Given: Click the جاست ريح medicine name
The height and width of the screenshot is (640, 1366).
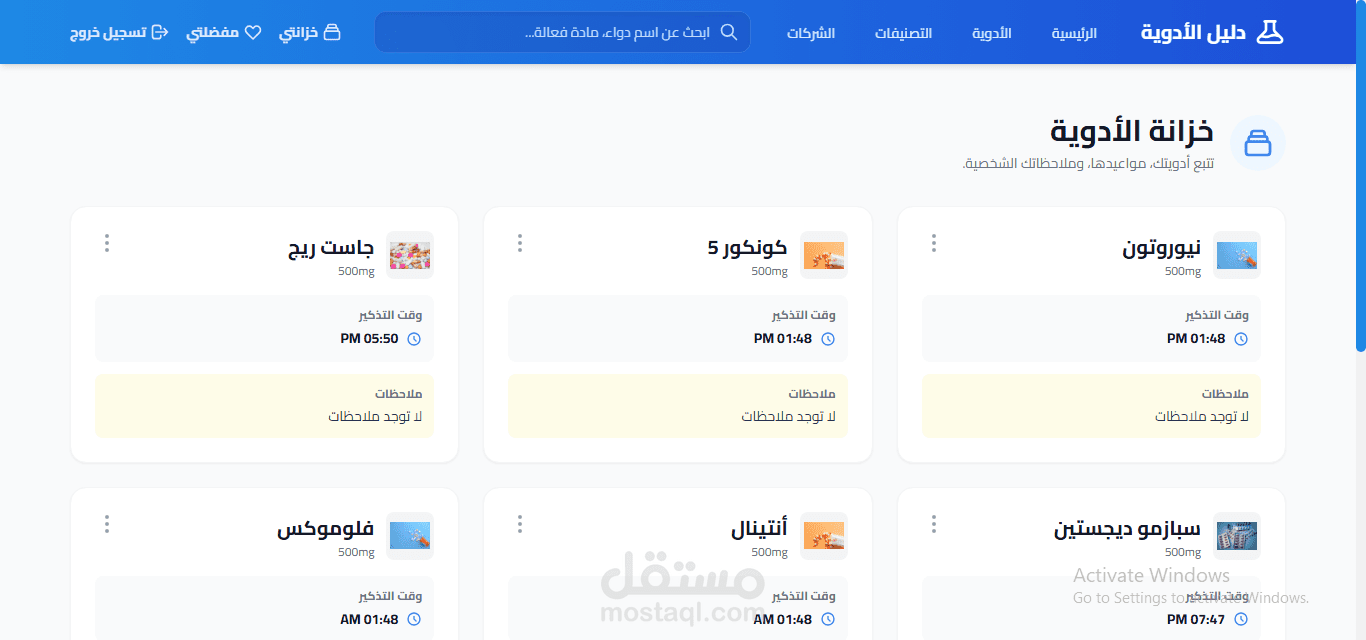Looking at the screenshot, I should click(331, 249).
